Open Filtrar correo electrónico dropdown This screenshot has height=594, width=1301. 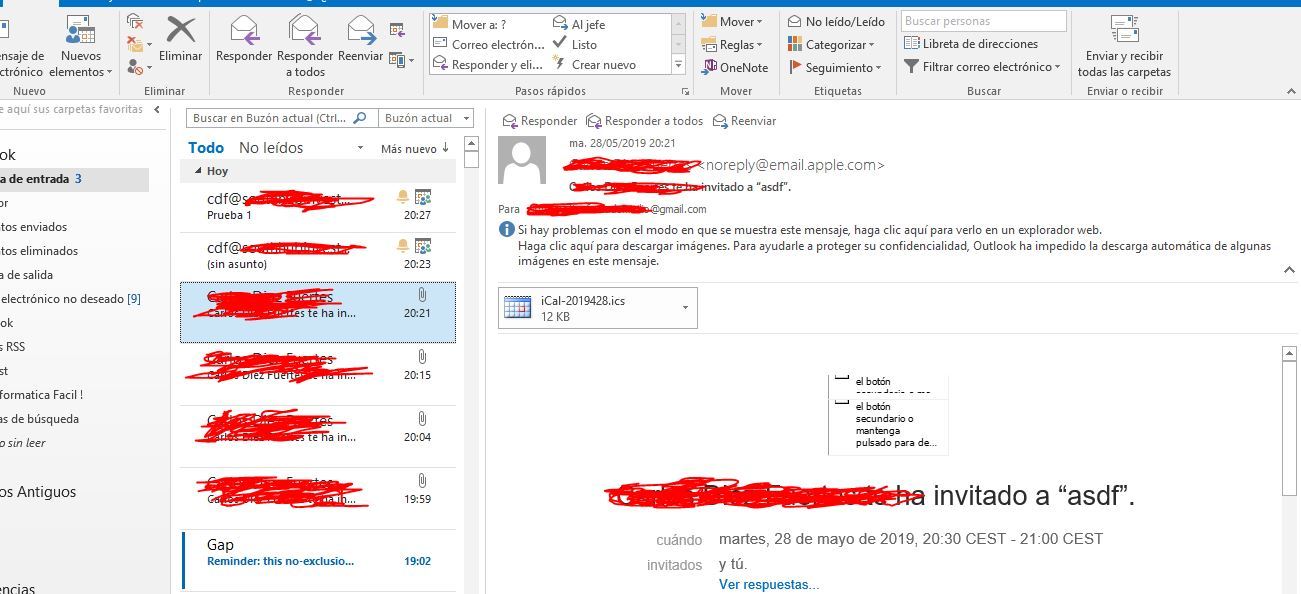(983, 66)
